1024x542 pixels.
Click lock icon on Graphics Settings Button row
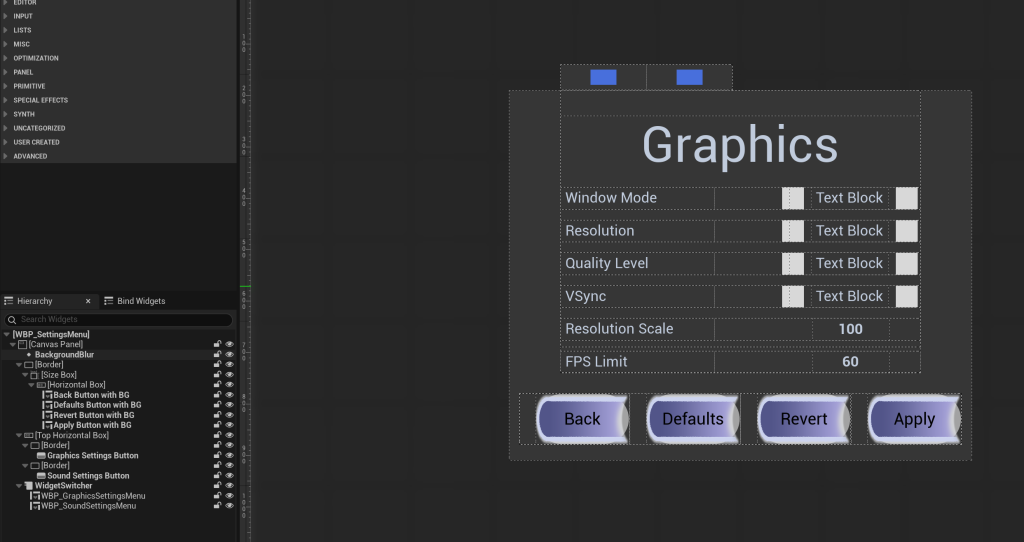(217, 456)
